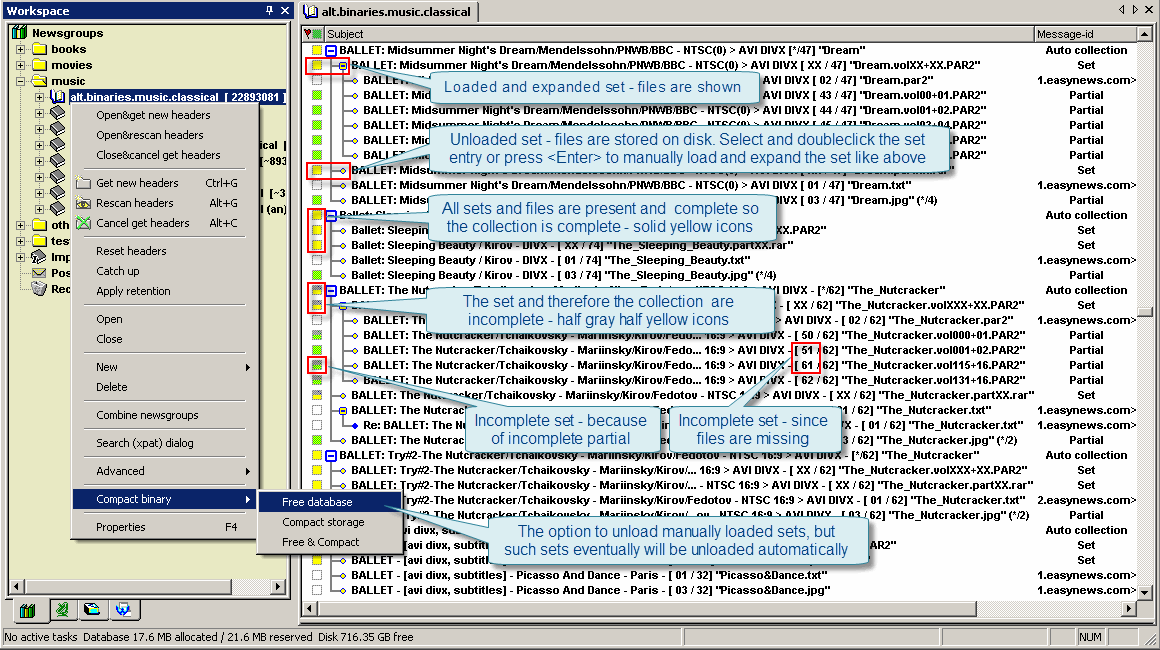The height and width of the screenshot is (650, 1160).
Task: Pin the Workspace panel with pushpin icon
Action: point(269,11)
